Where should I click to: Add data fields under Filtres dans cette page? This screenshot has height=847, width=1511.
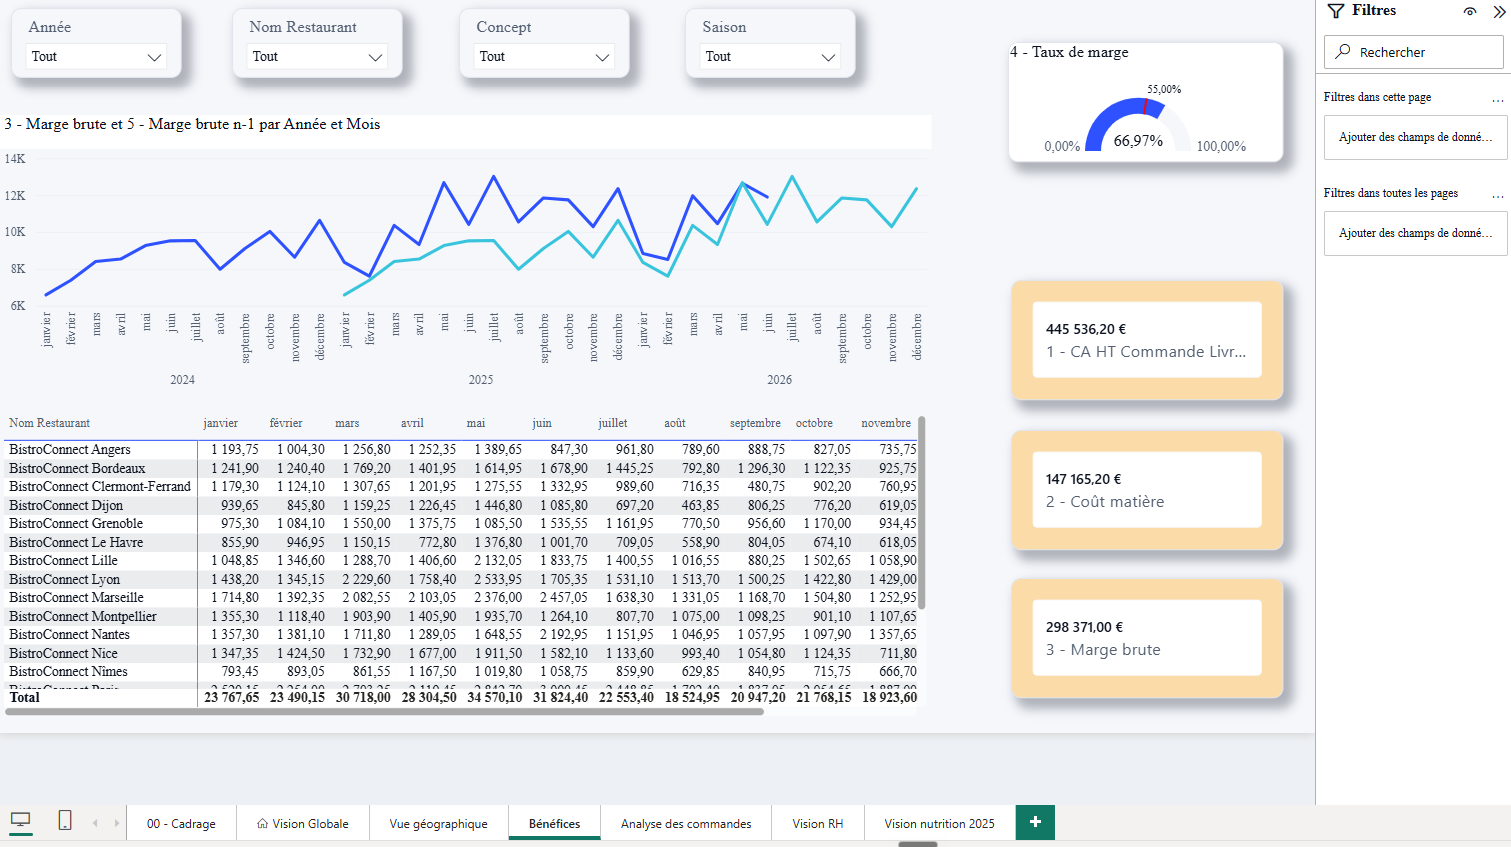[x=1415, y=137]
